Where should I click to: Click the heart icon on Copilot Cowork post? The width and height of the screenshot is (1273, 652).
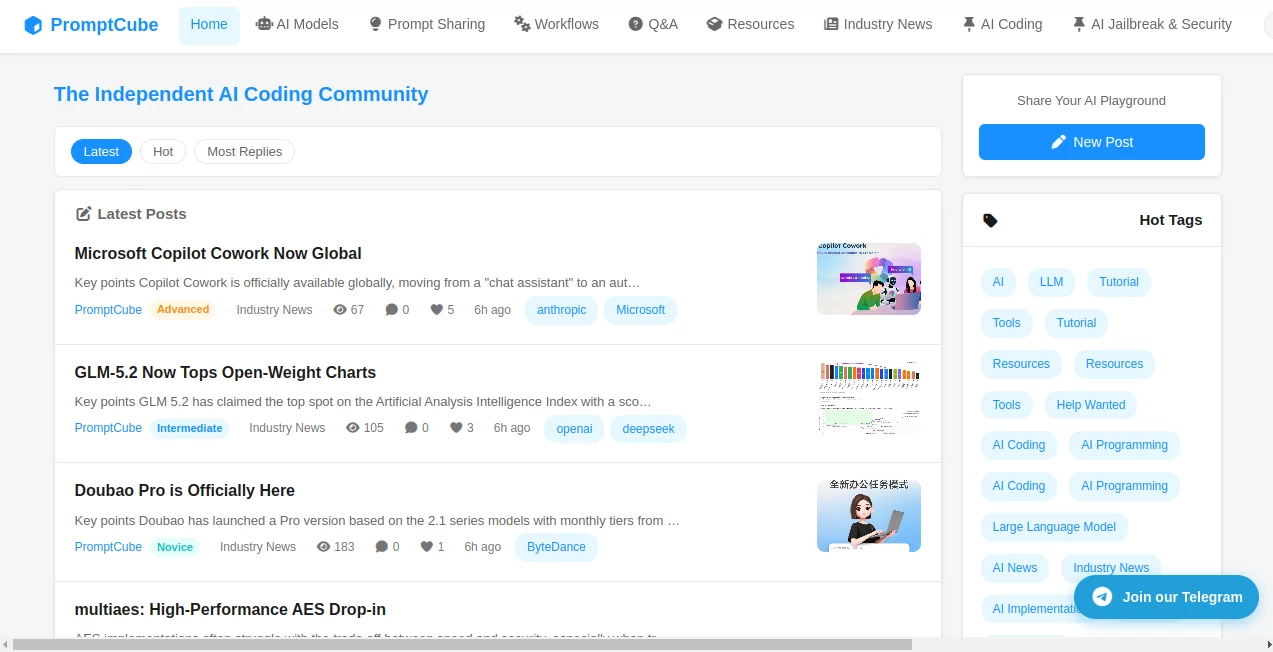coord(436,310)
